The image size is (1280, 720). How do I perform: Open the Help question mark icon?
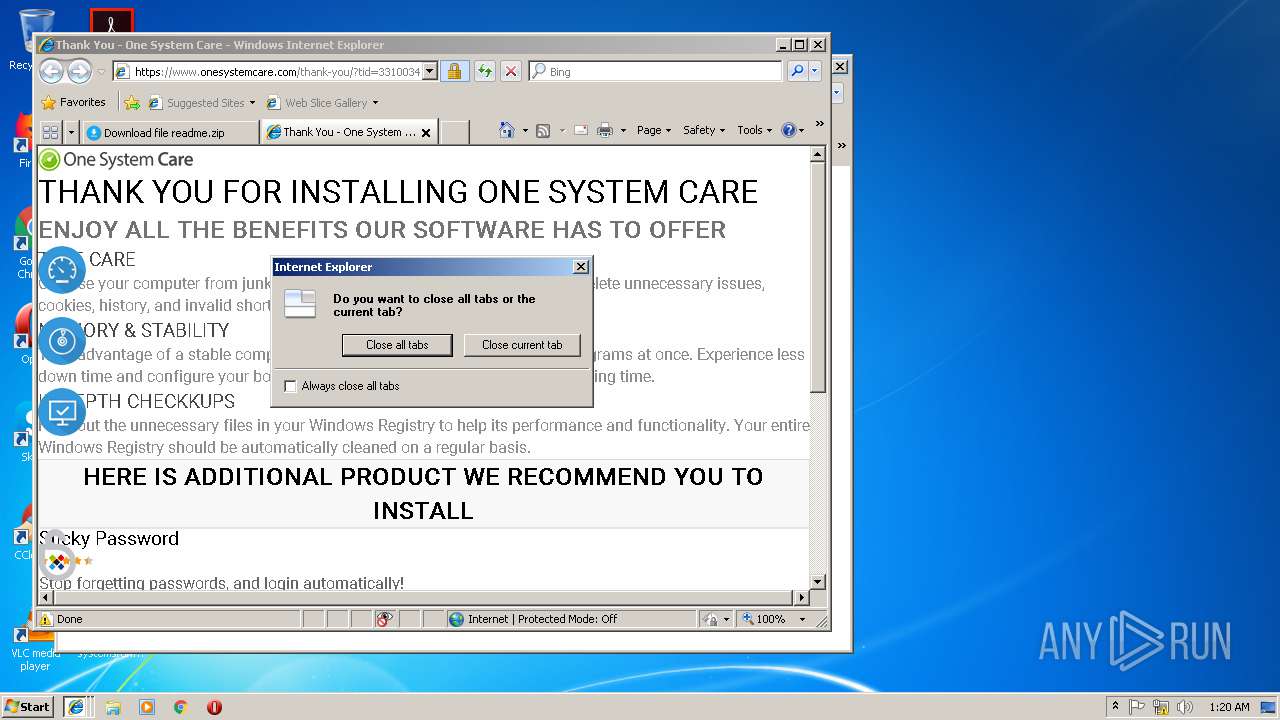click(x=788, y=130)
